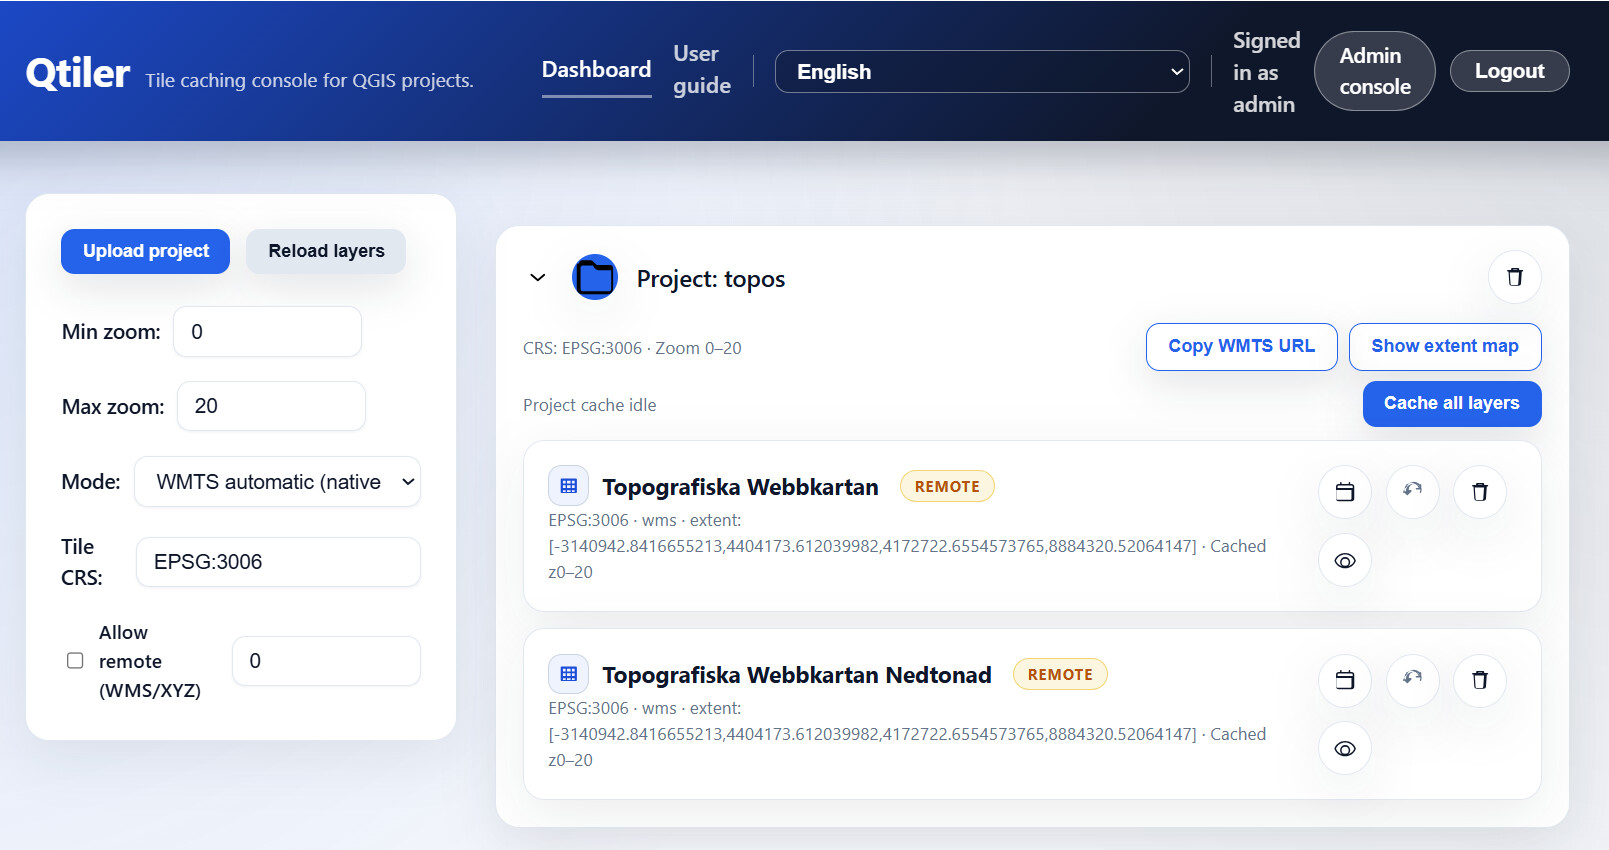
Task: Open the Mode WMTS automatic dropdown
Action: click(x=277, y=482)
